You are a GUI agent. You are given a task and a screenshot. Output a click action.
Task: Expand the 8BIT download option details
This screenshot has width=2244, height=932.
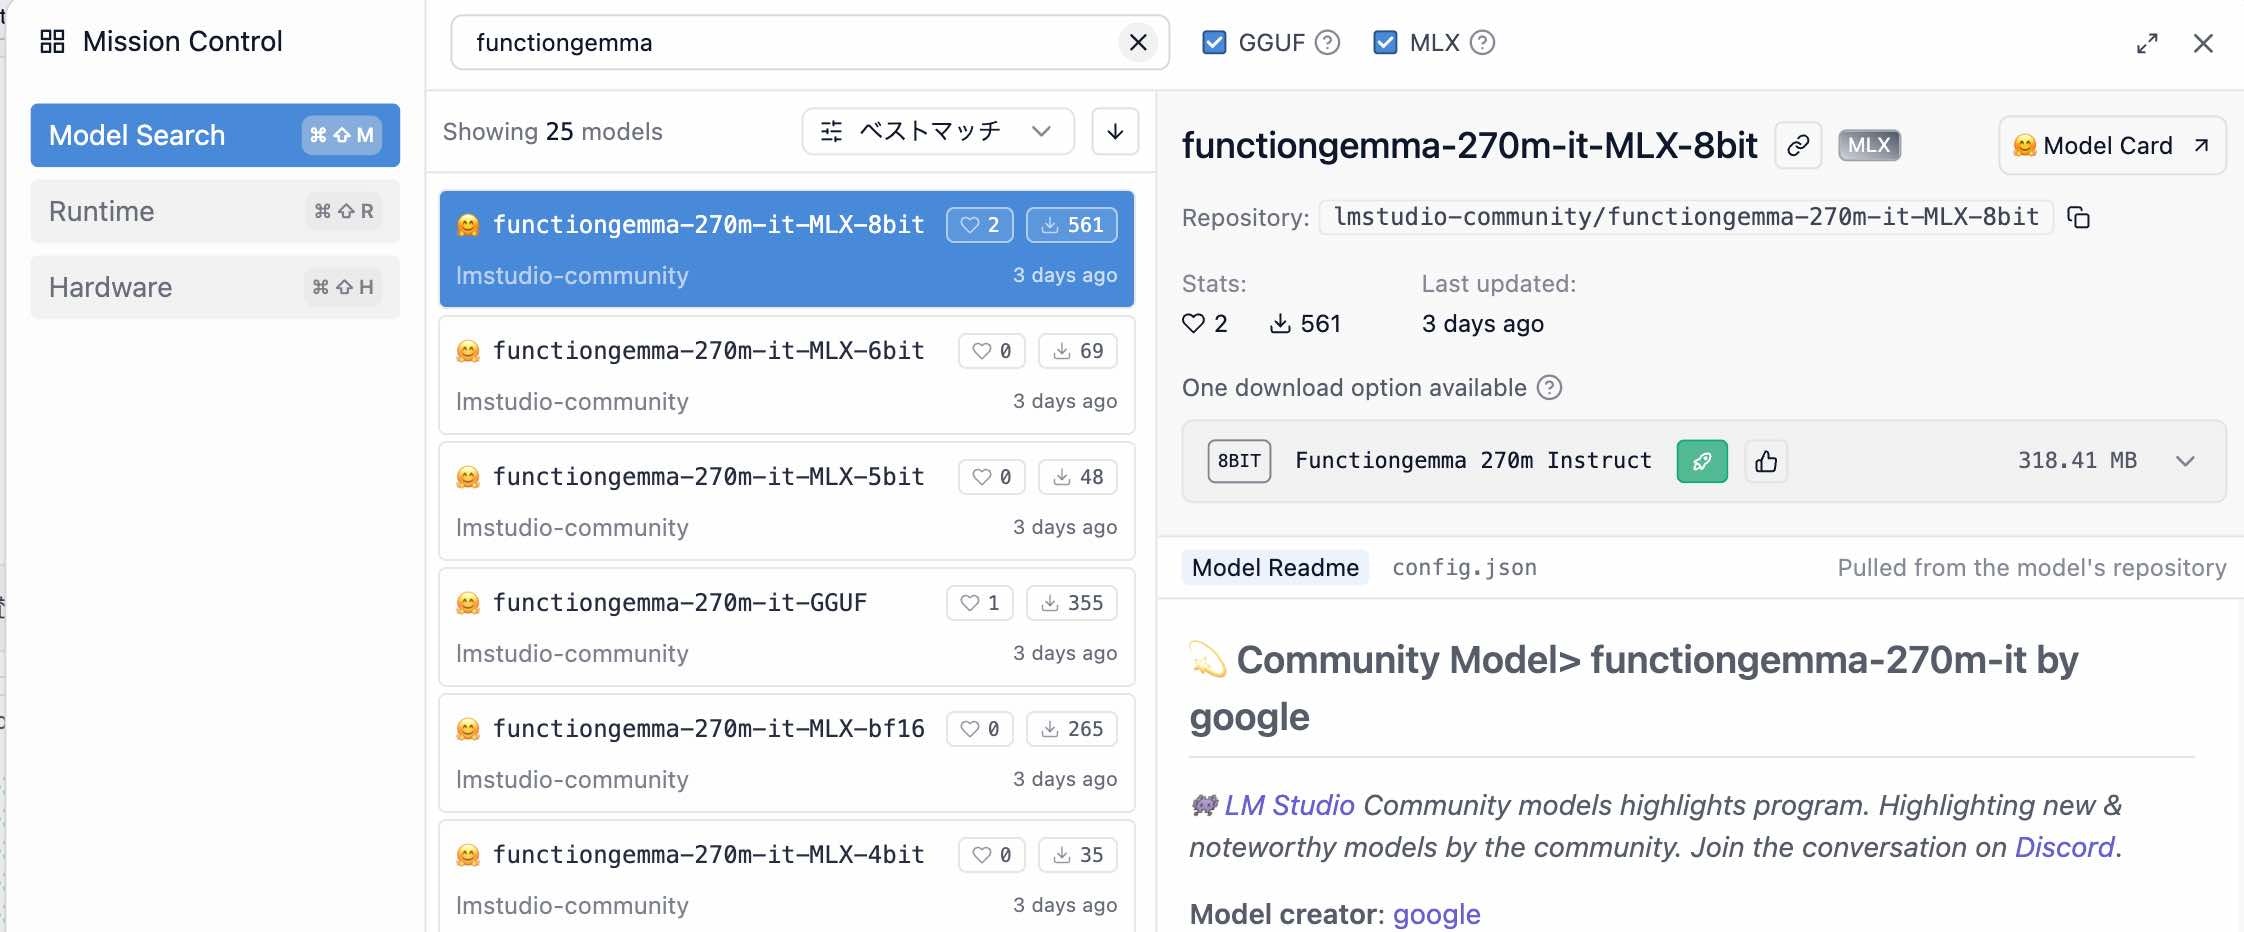click(x=2185, y=461)
